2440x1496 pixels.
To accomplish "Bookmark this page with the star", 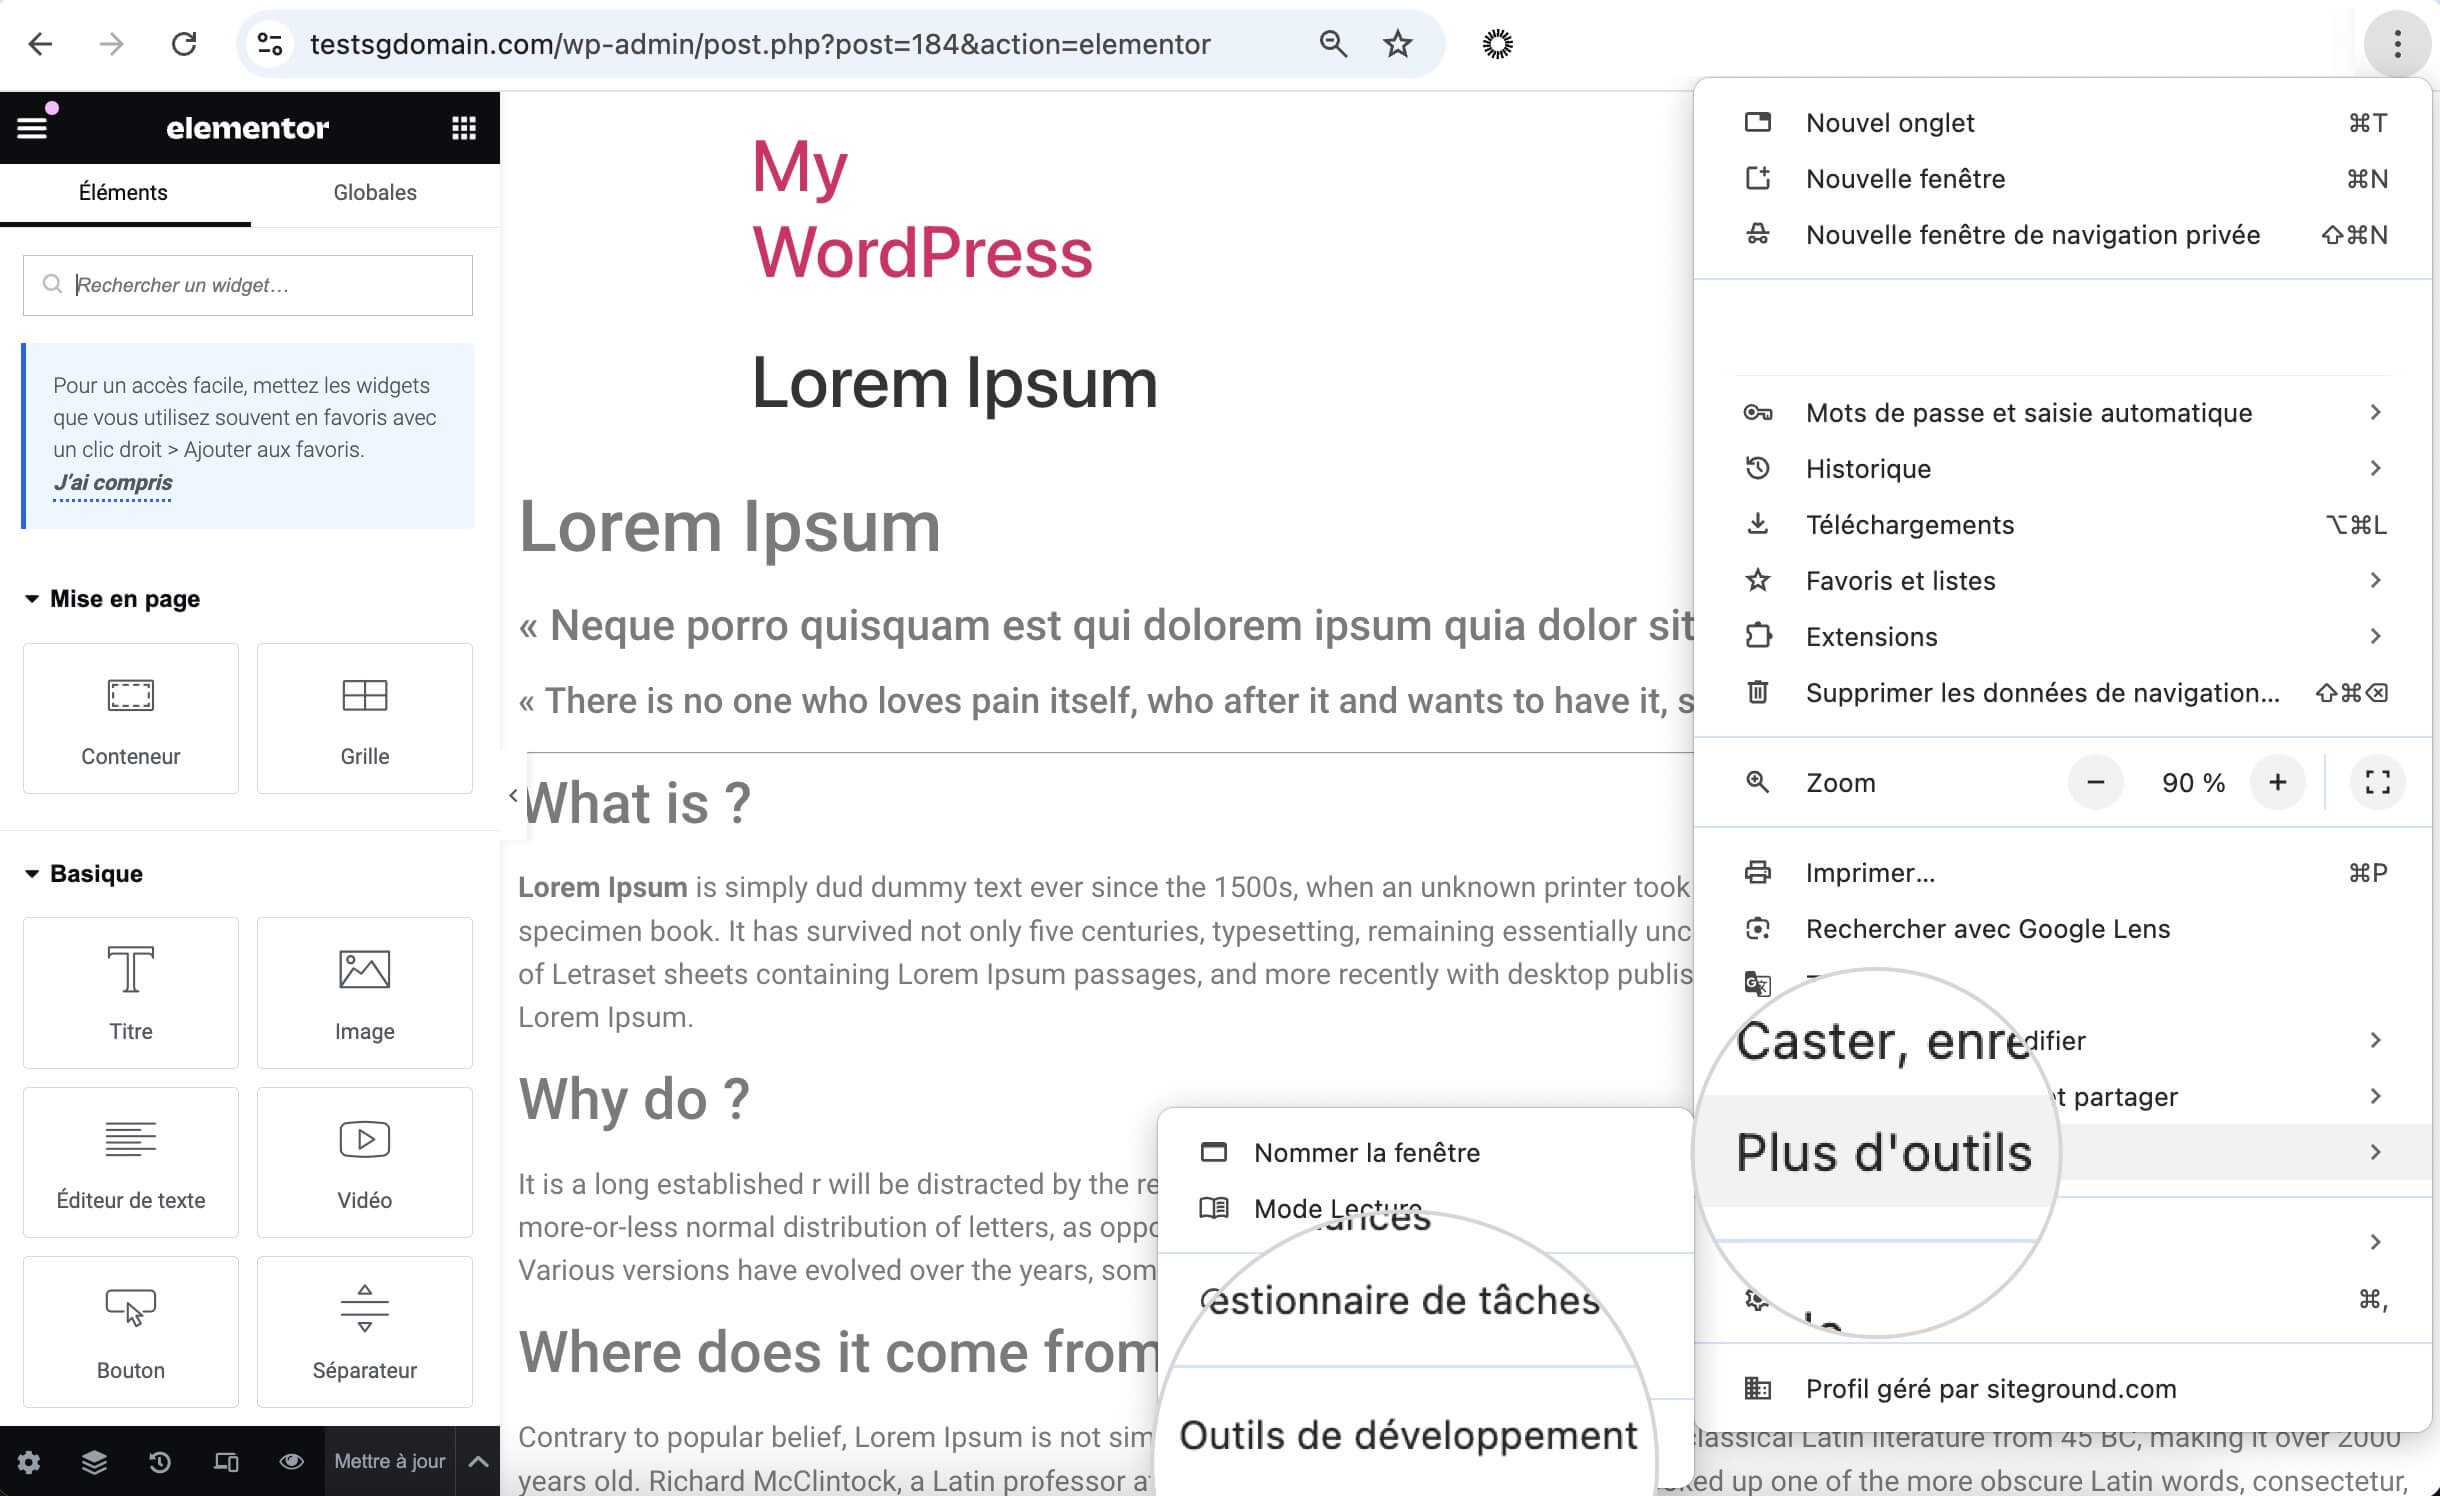I will (x=1398, y=44).
